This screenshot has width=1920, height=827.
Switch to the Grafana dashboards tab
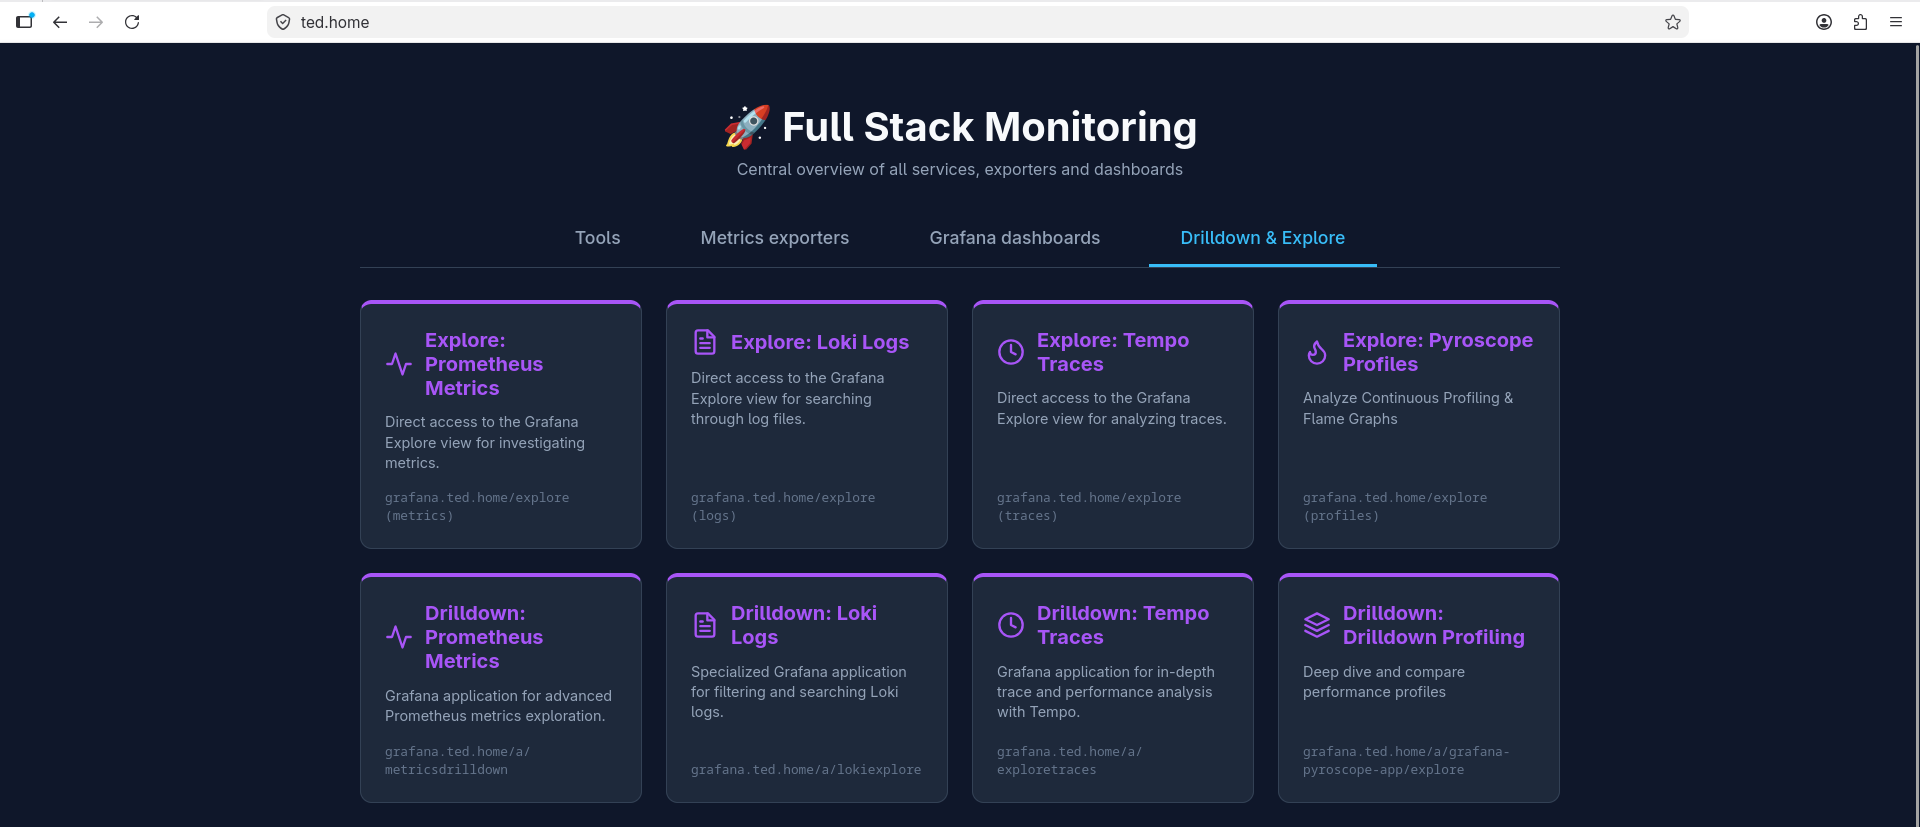tap(1015, 238)
